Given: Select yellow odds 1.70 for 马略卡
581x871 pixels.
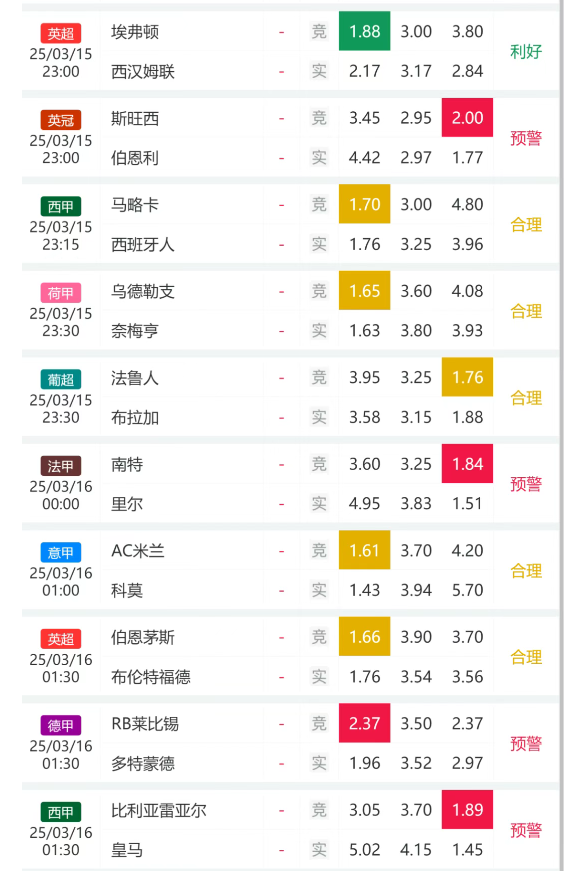Looking at the screenshot, I should click(364, 204).
